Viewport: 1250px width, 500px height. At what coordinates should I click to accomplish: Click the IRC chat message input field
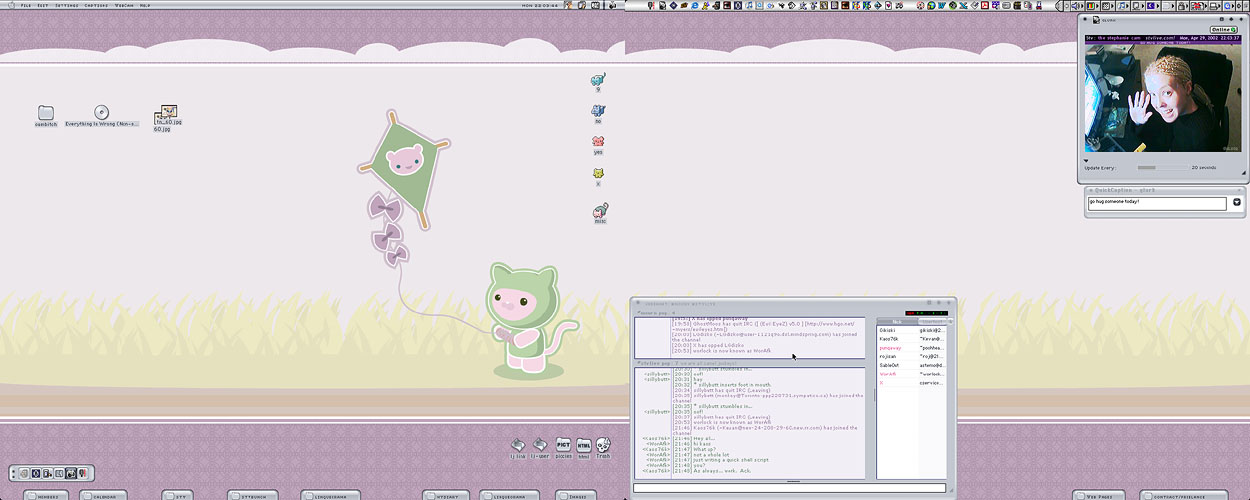pyautogui.click(x=788, y=488)
